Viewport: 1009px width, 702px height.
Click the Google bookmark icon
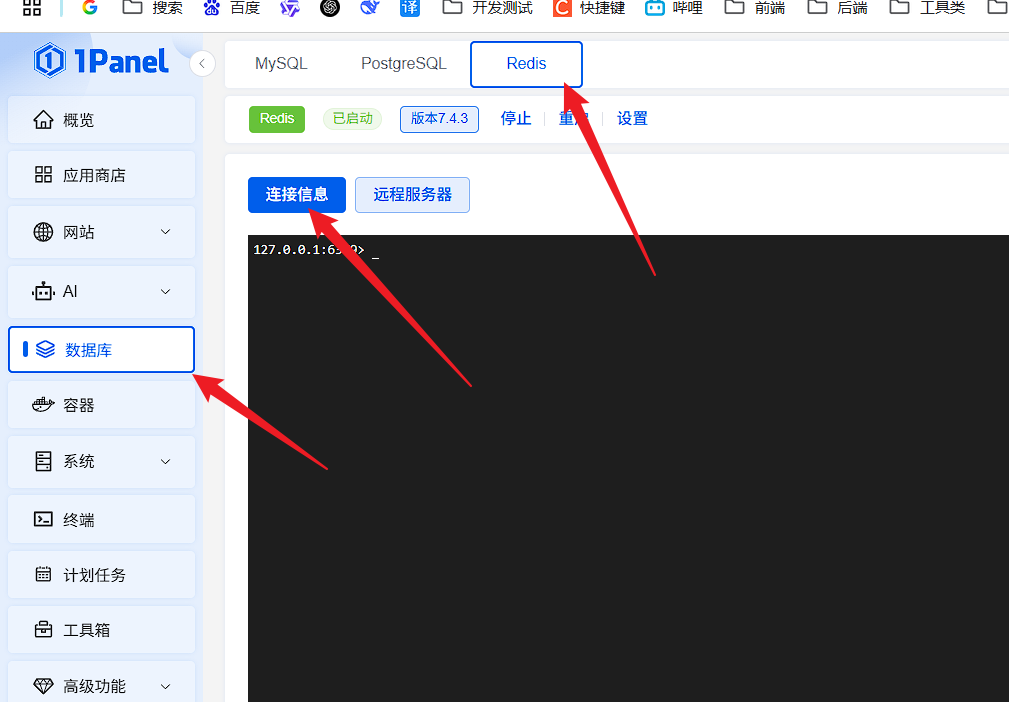coord(90,8)
